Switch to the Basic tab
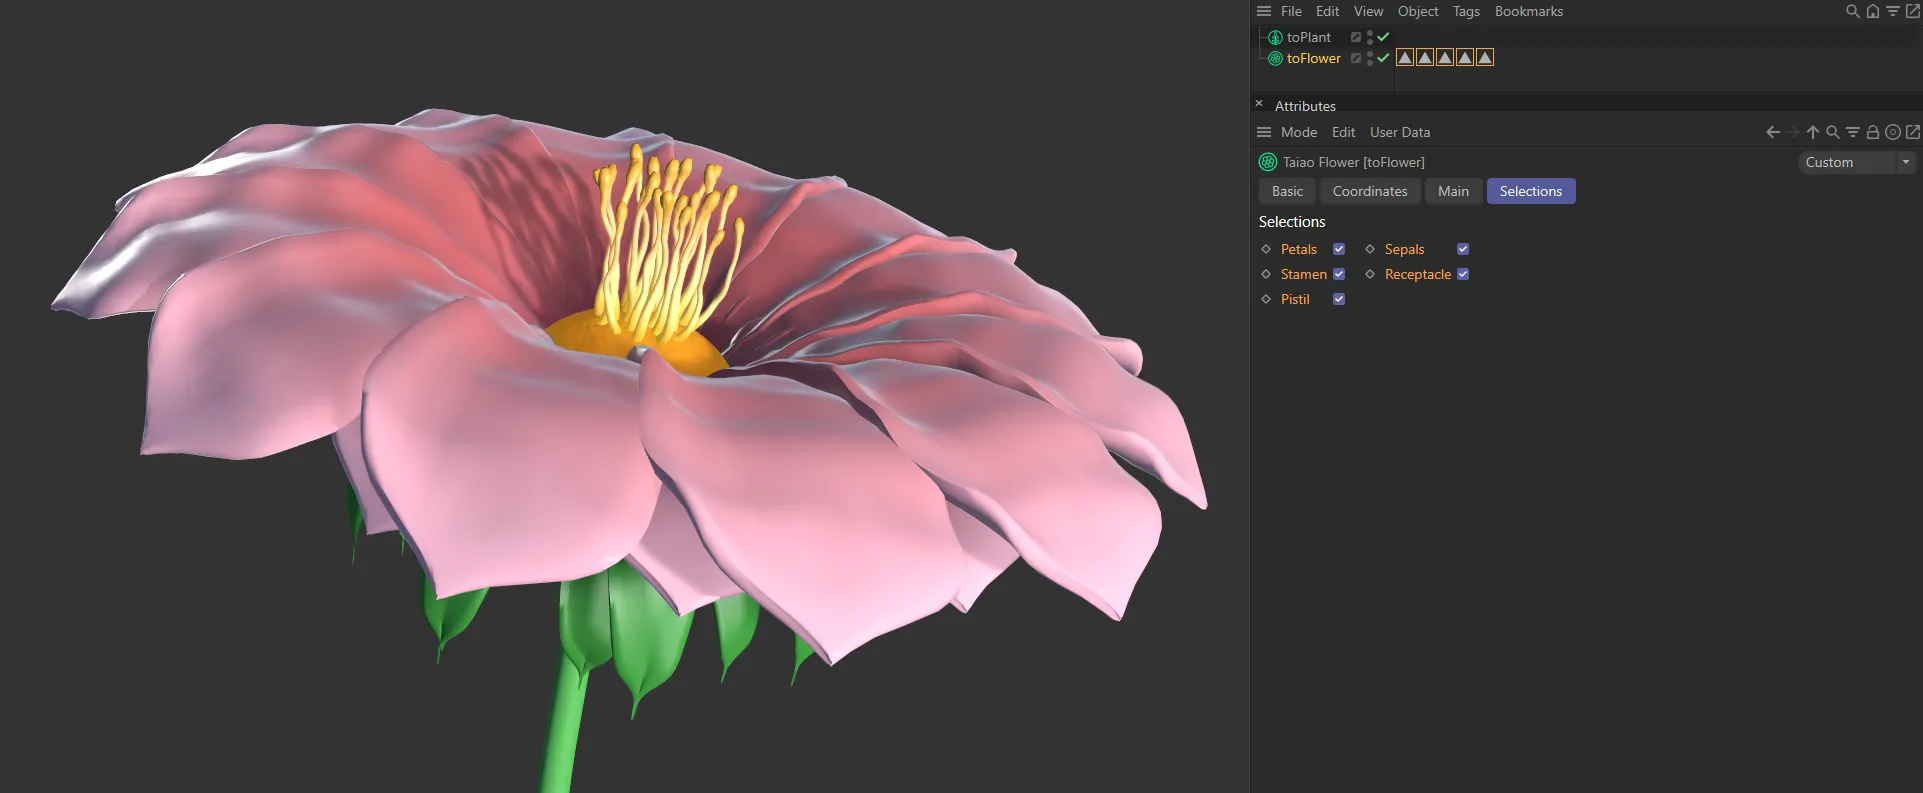The height and width of the screenshot is (793, 1923). (1287, 191)
